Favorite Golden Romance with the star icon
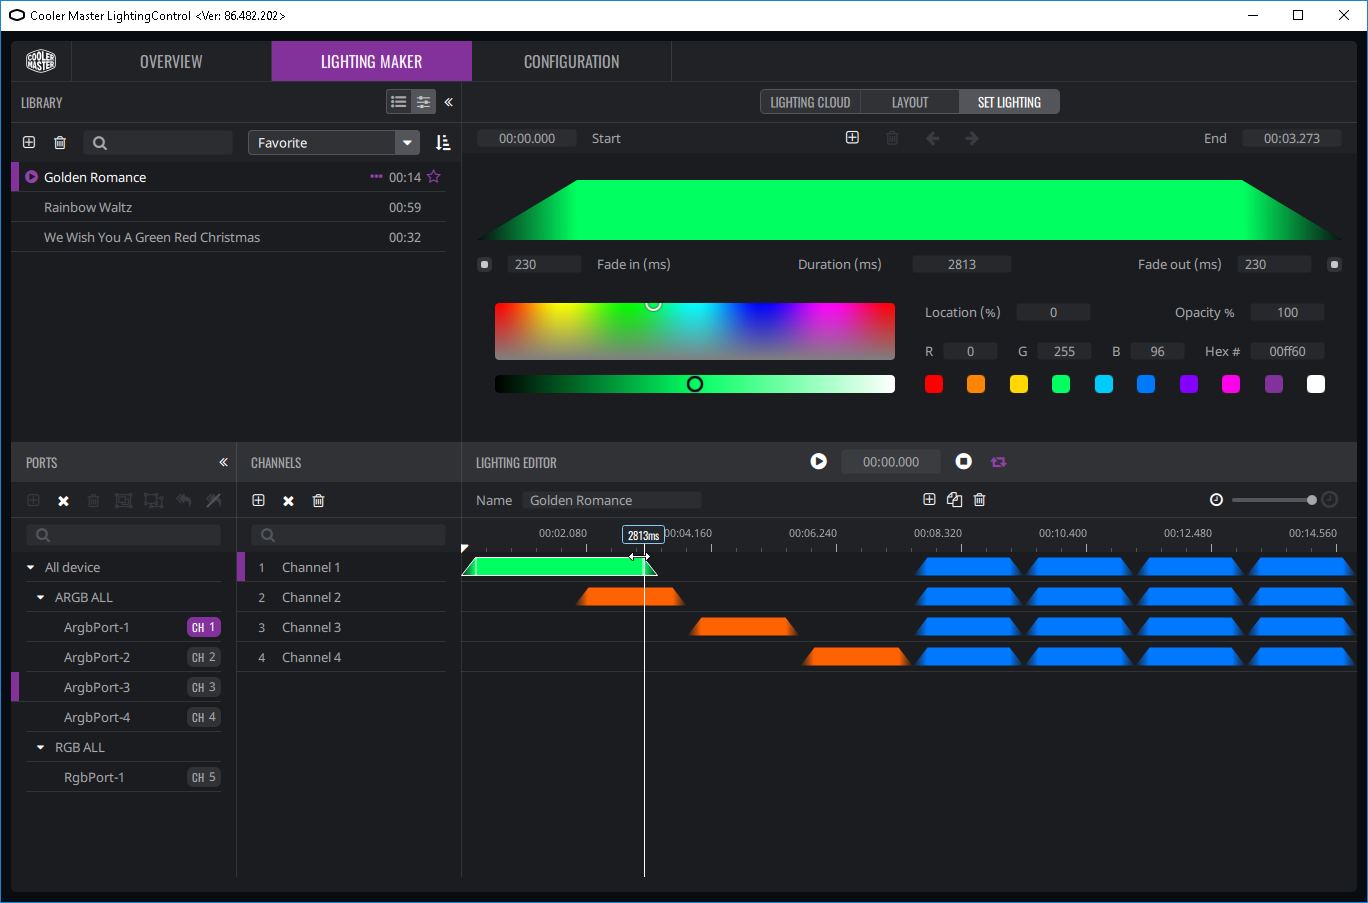Screen dimensions: 1368x903 pyautogui.click(x=433, y=177)
